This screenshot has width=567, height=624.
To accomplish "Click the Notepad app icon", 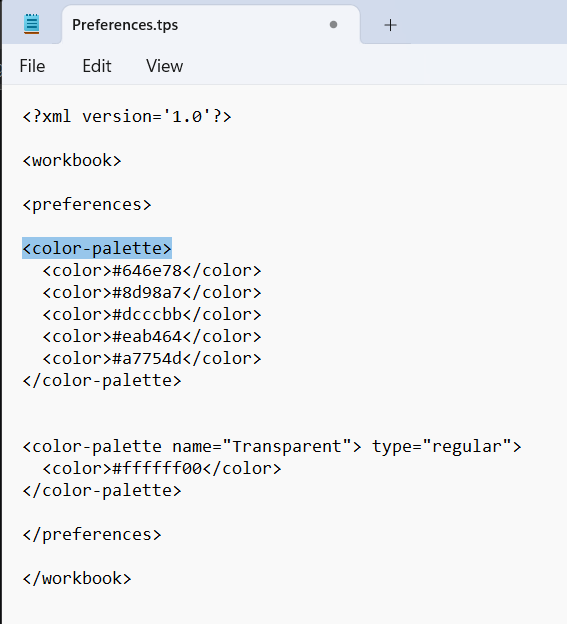I will point(31,24).
